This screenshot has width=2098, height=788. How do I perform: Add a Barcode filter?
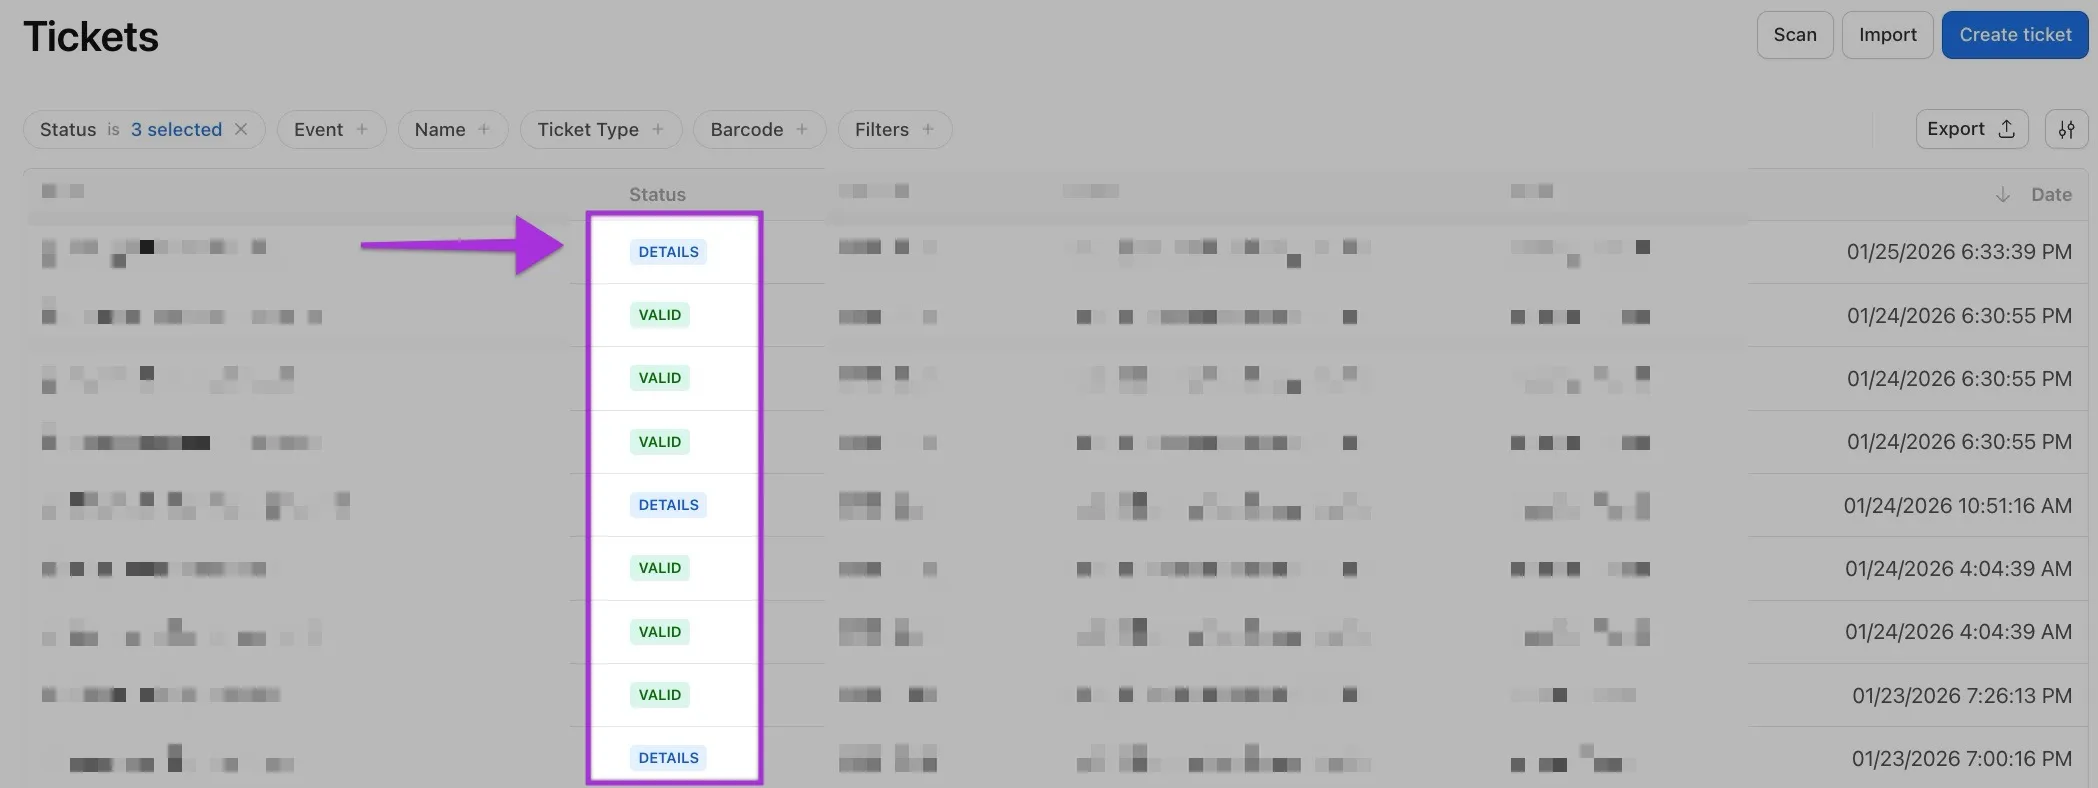pos(759,129)
